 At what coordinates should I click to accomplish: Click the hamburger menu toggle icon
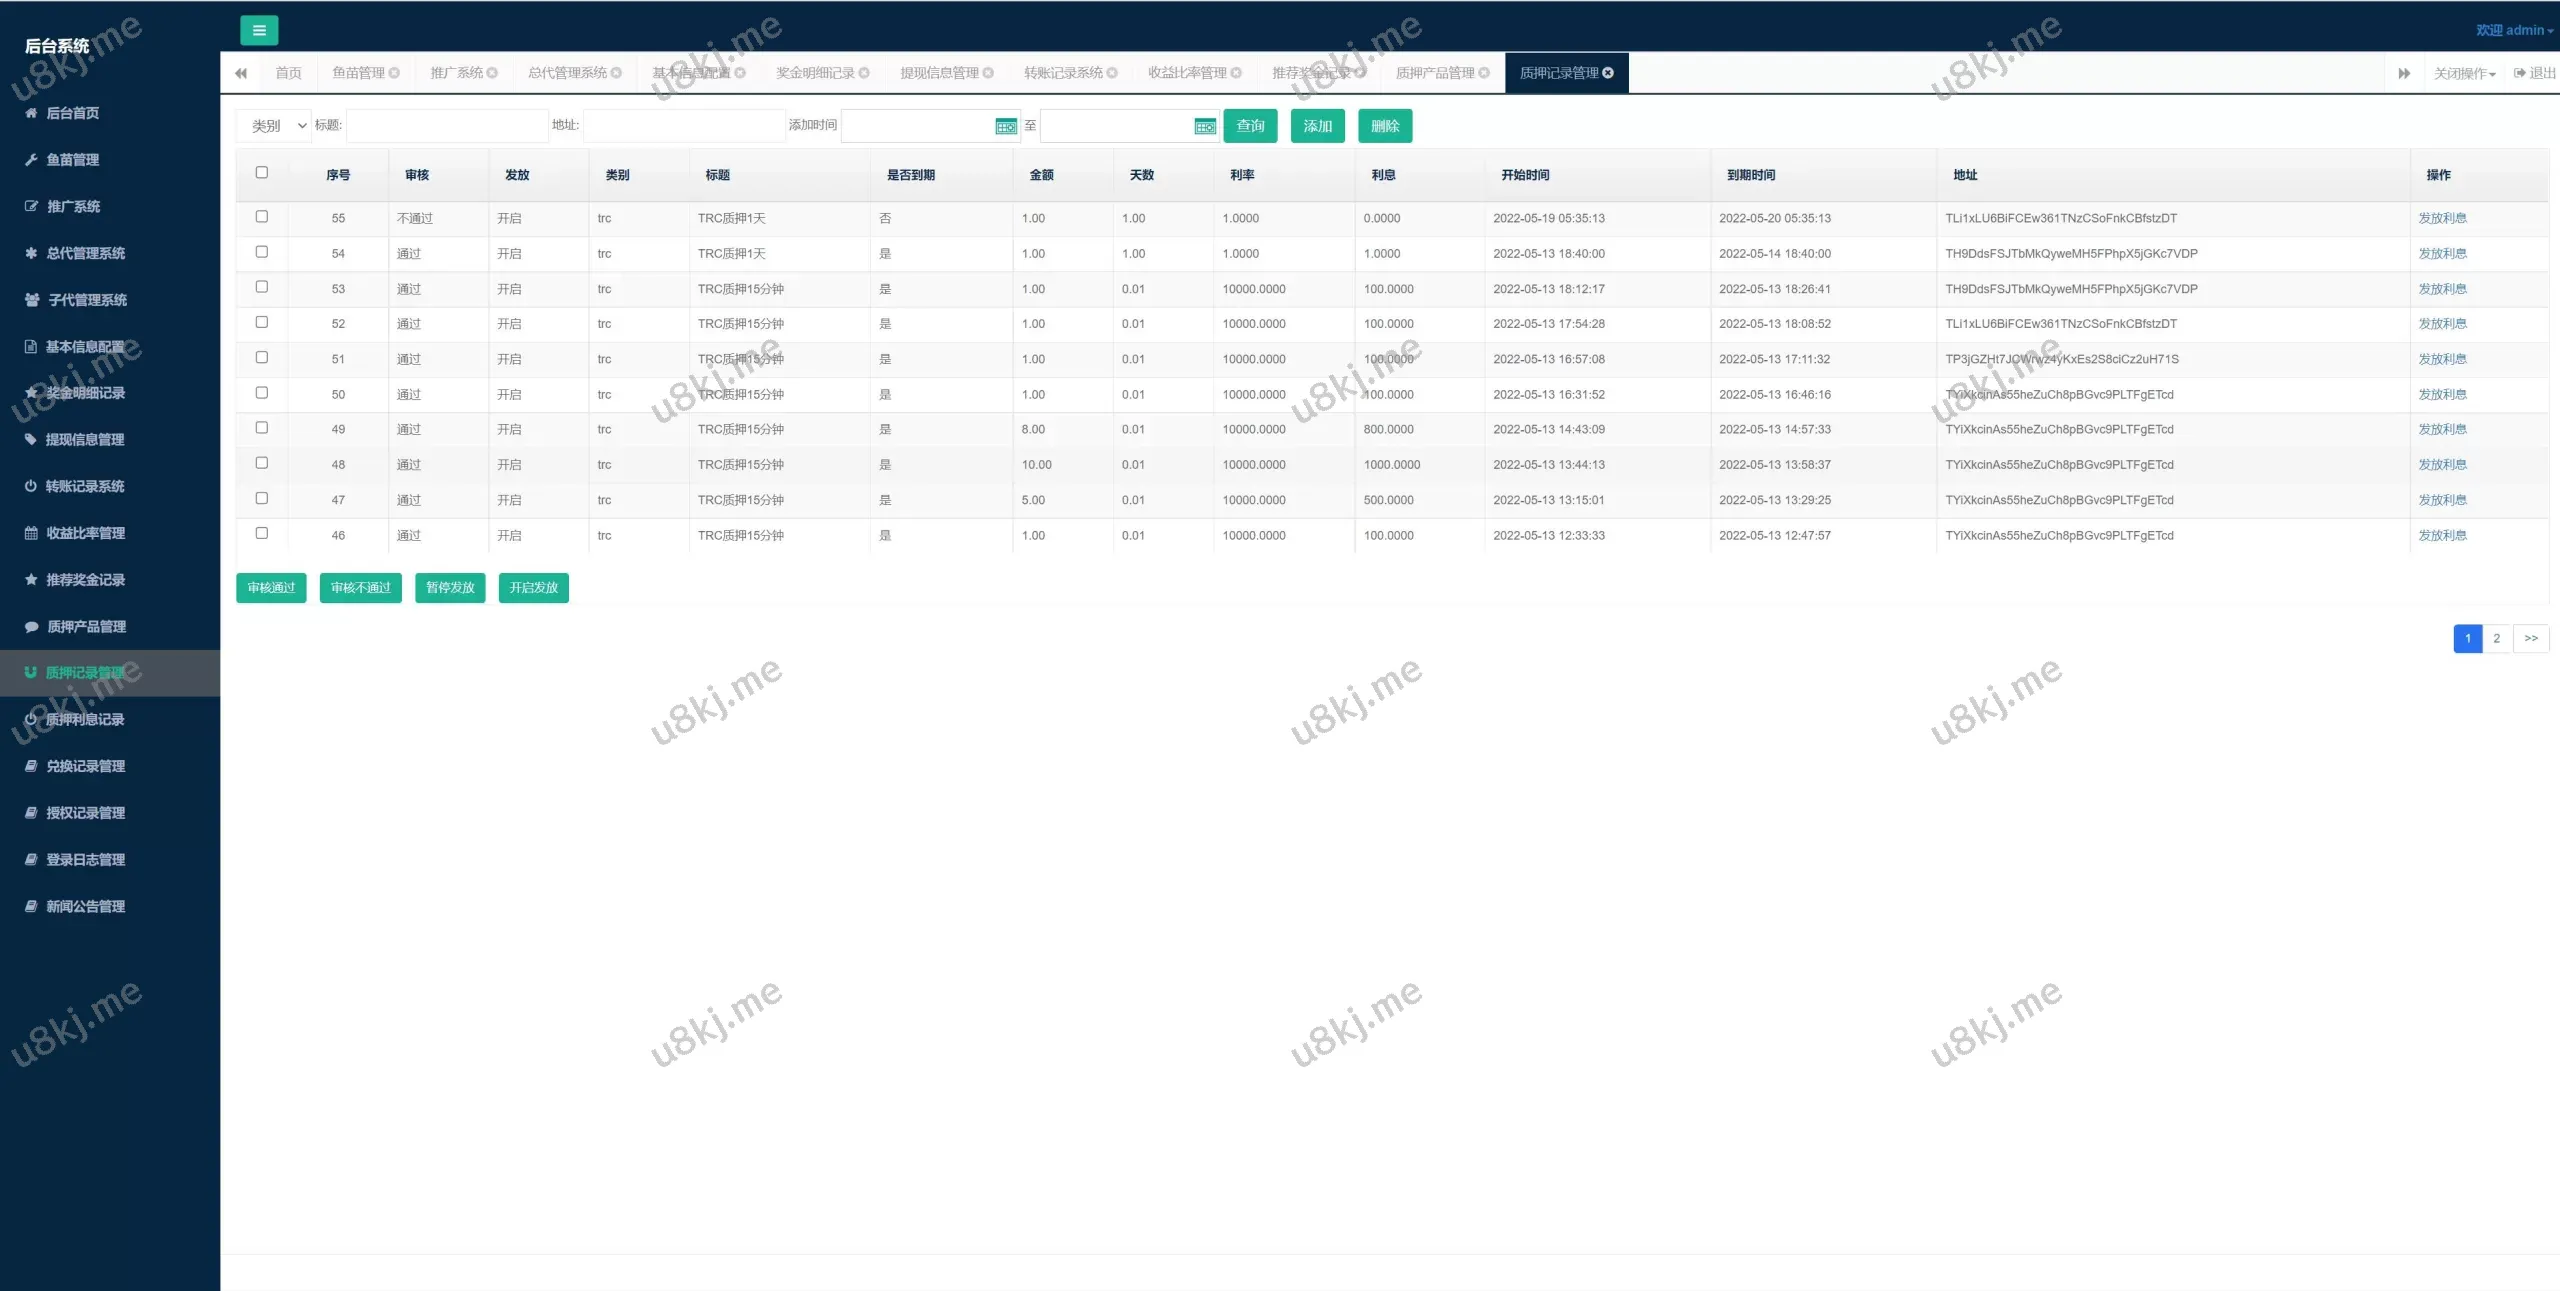259,30
